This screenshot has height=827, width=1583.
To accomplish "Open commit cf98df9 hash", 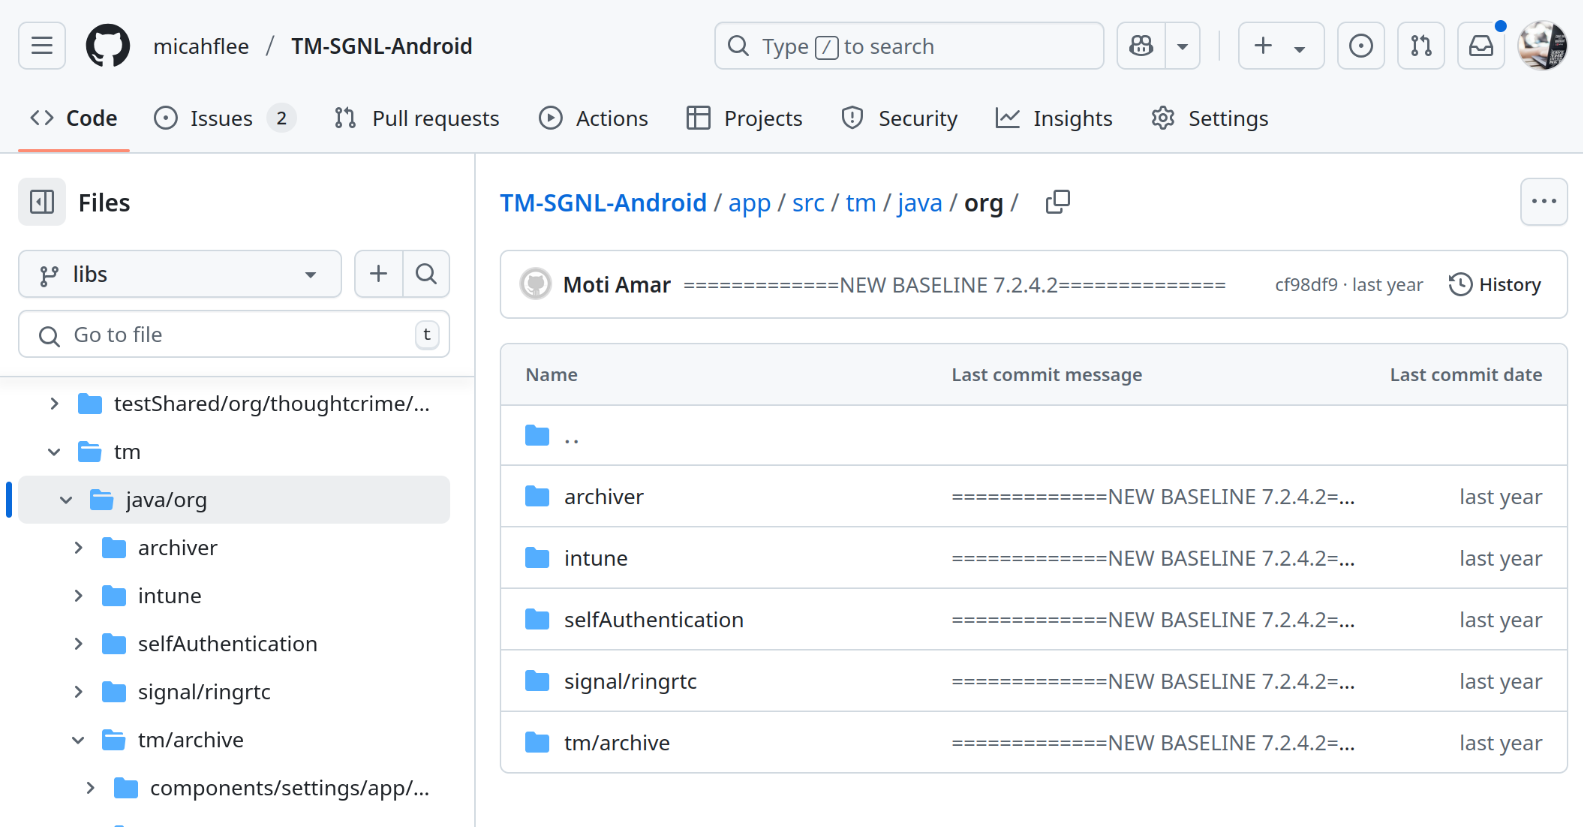I will point(1306,285).
